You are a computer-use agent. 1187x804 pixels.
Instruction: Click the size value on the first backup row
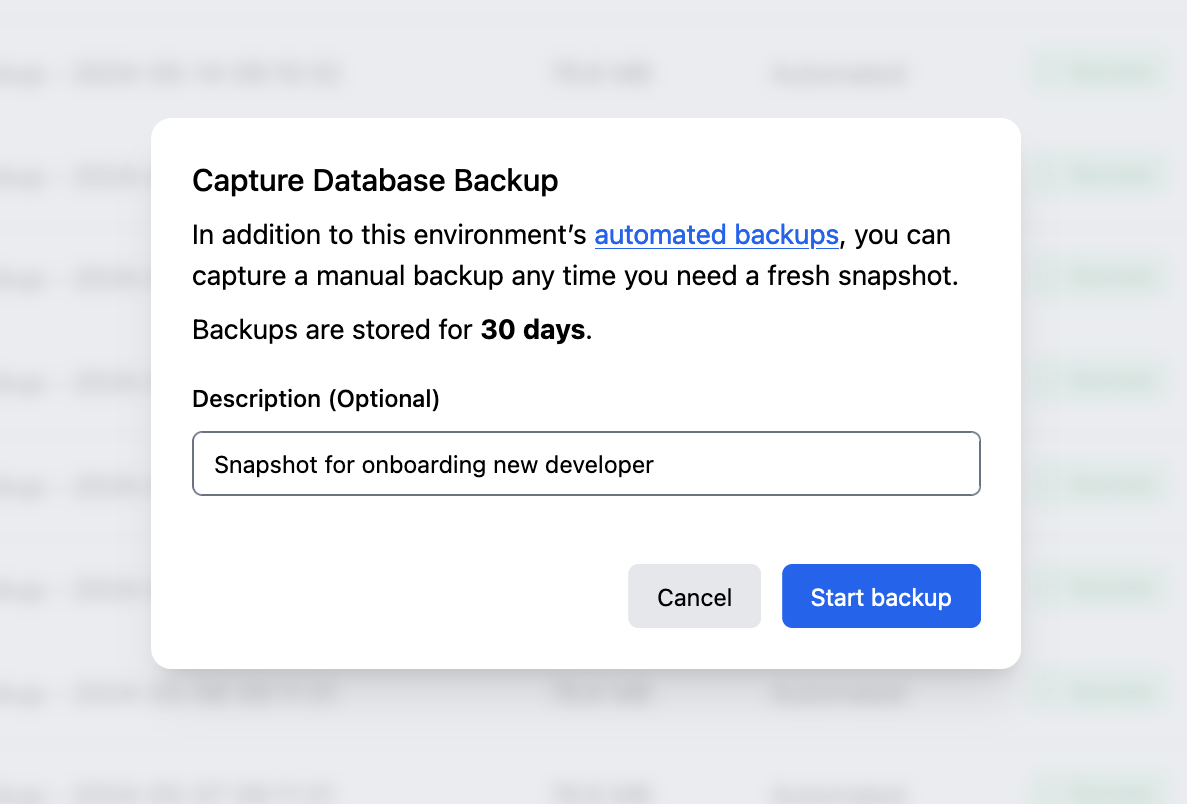[602, 73]
